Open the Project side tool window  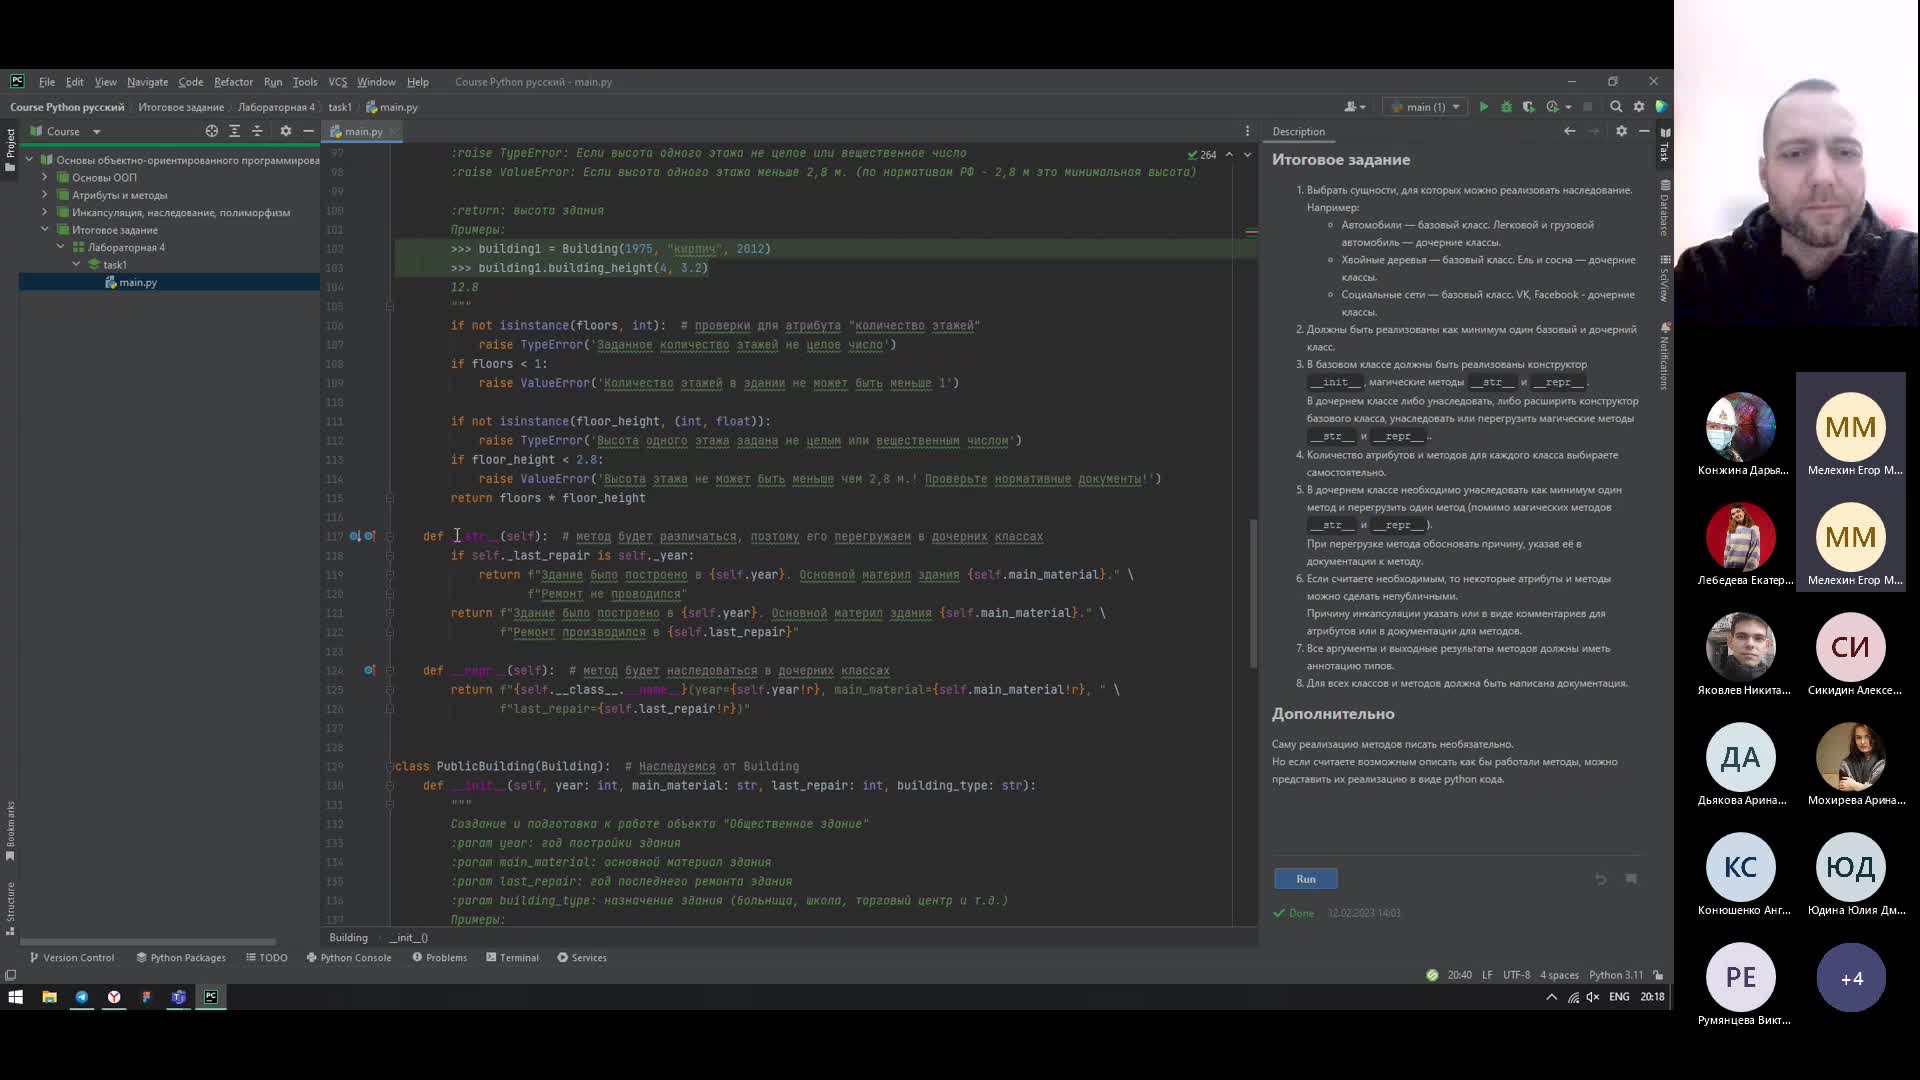click(10, 150)
